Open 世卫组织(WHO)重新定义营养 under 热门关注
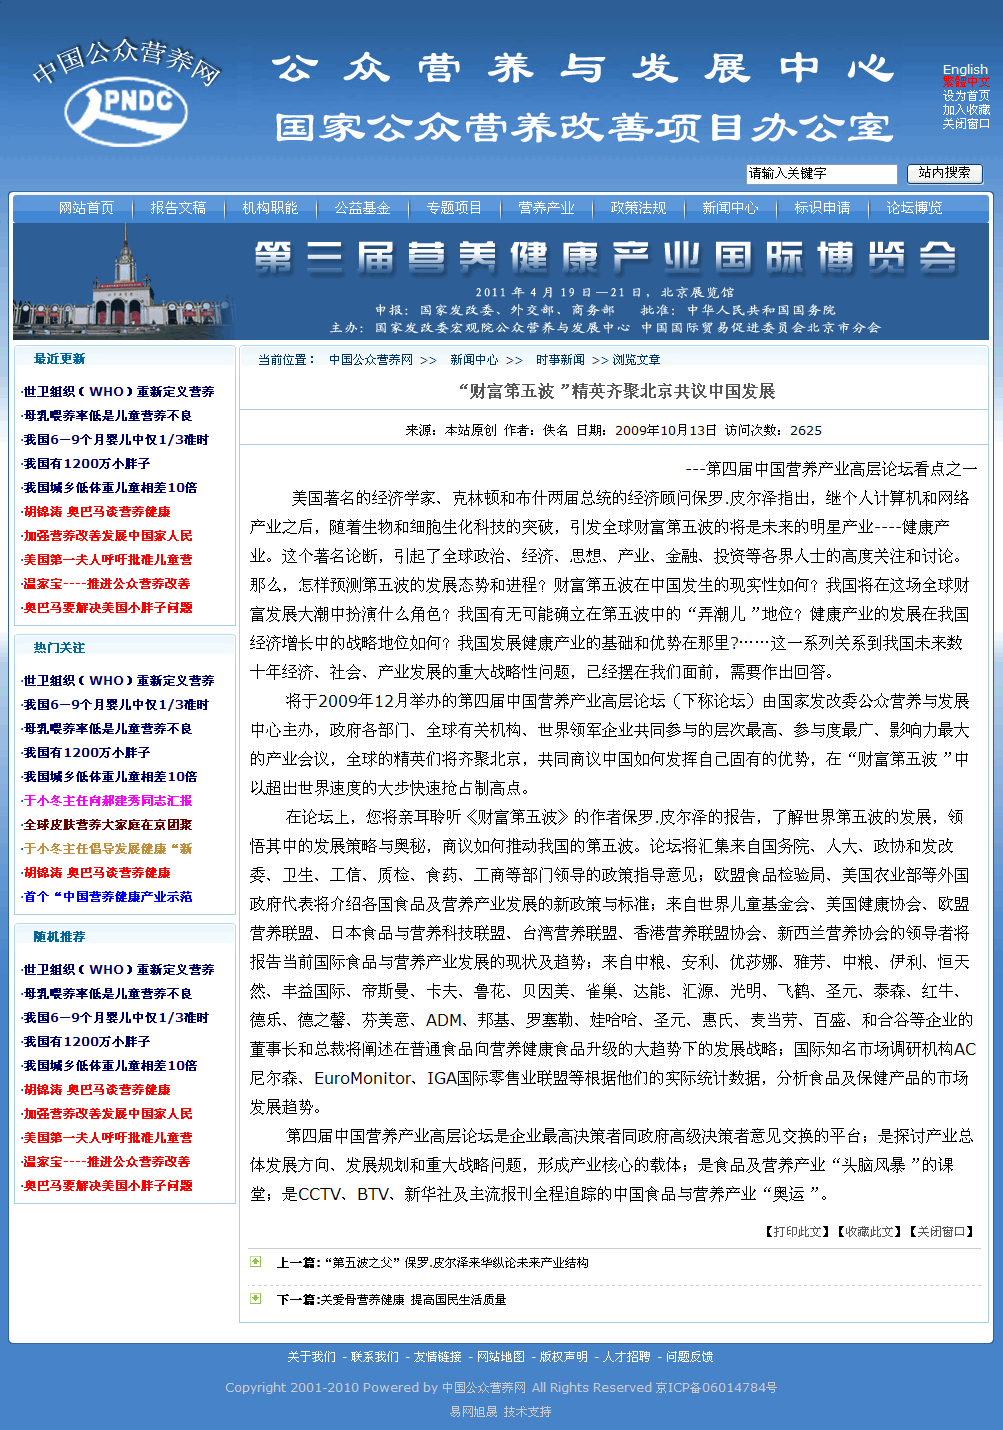This screenshot has width=1003, height=1430. tap(118, 681)
